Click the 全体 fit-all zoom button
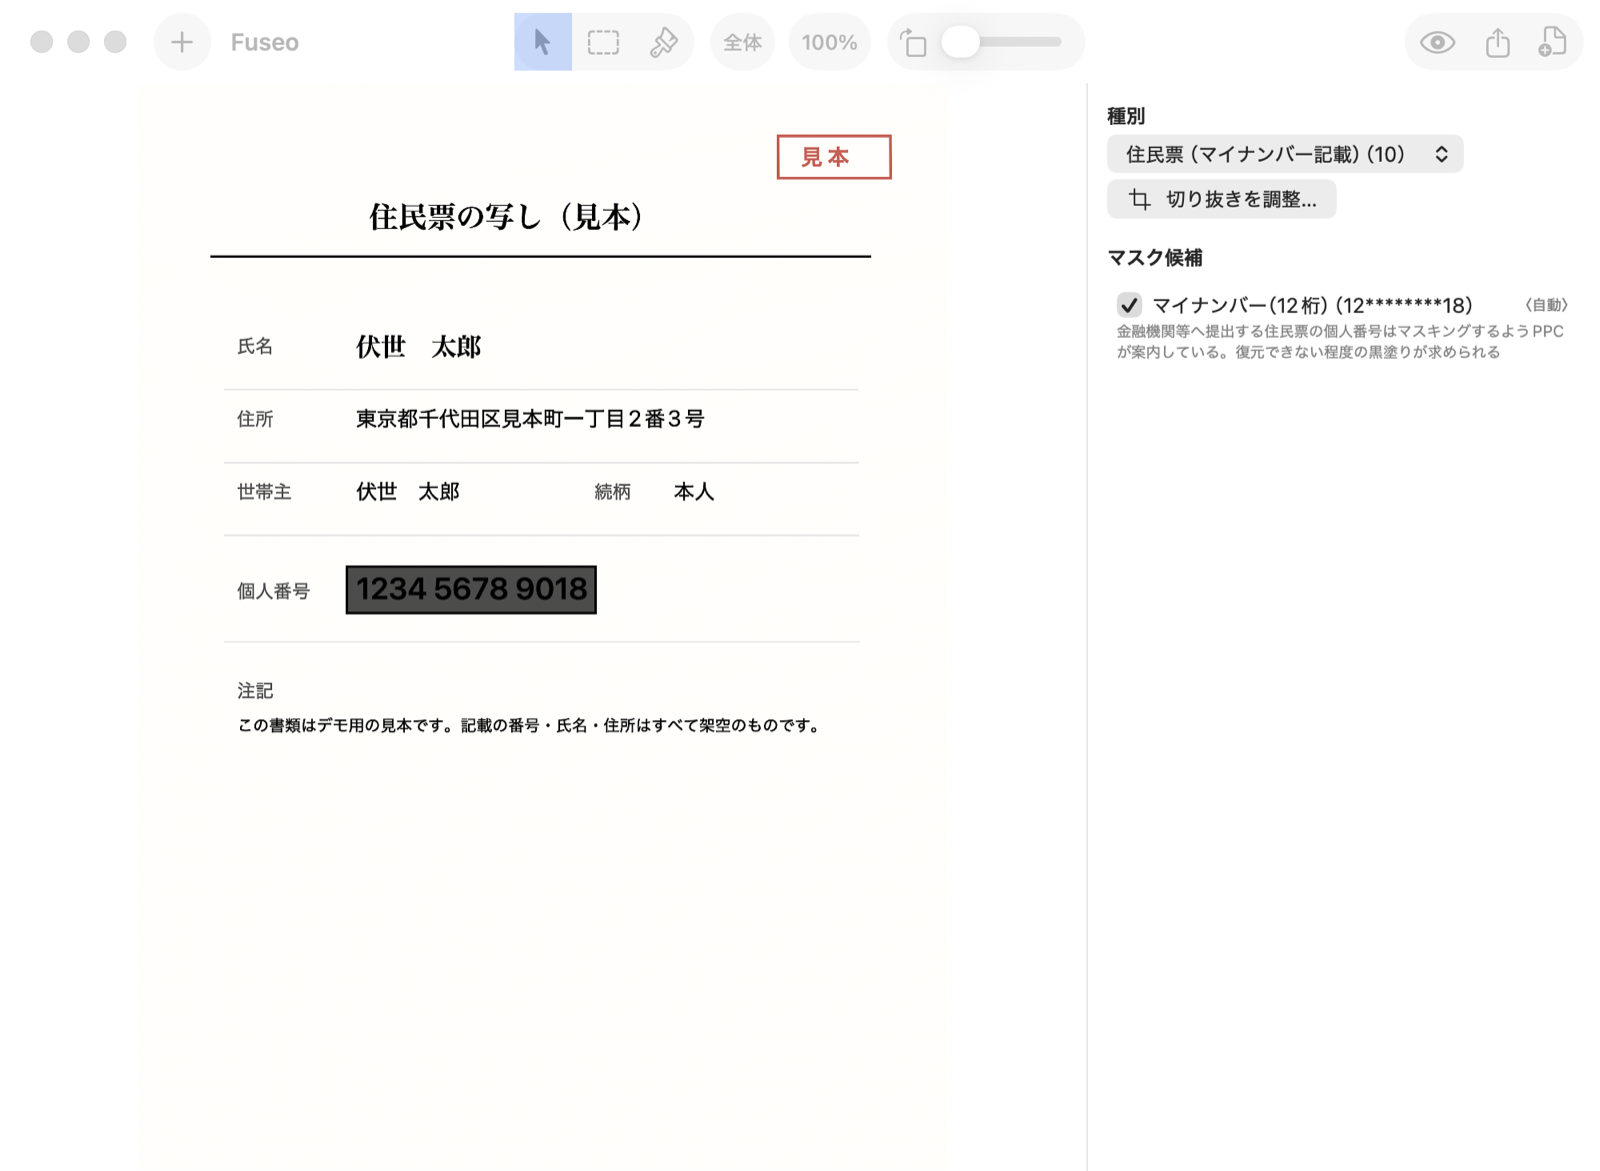 point(742,42)
